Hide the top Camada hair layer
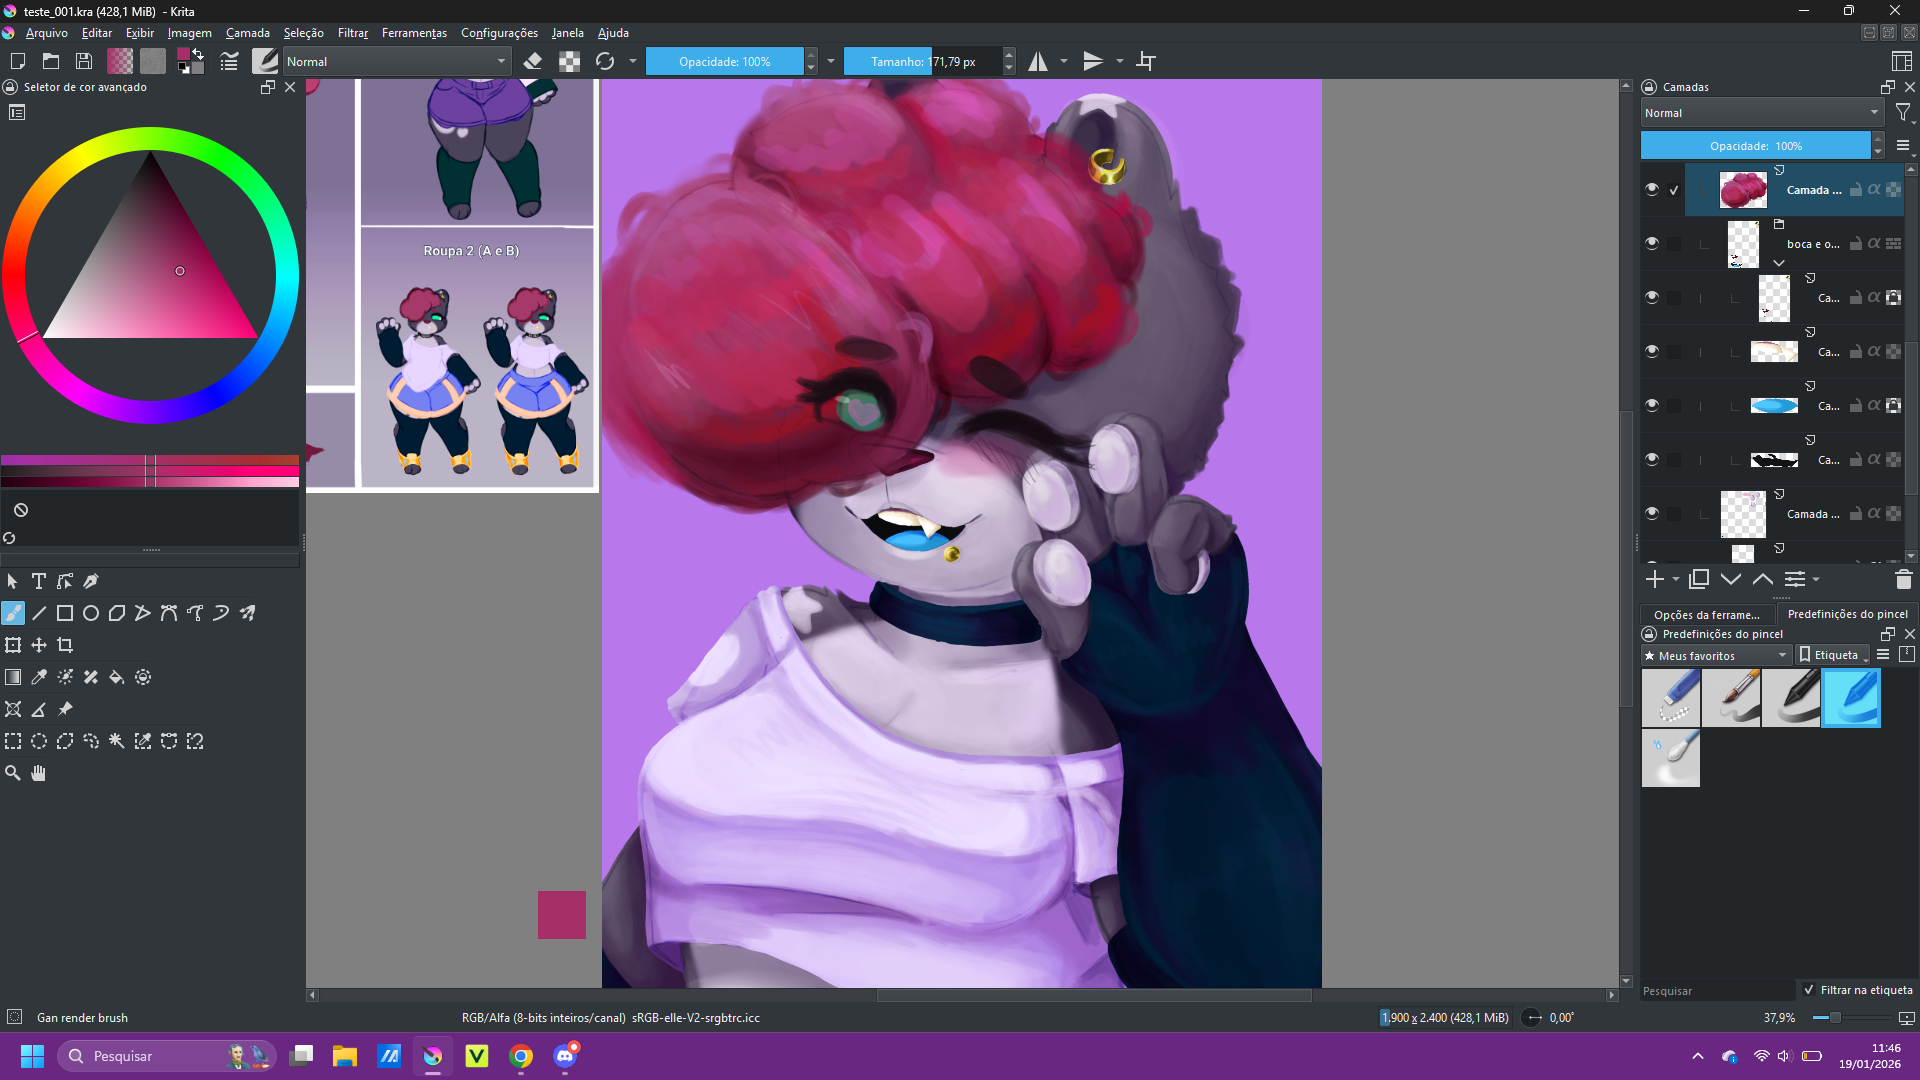The image size is (1920, 1080). (1652, 189)
